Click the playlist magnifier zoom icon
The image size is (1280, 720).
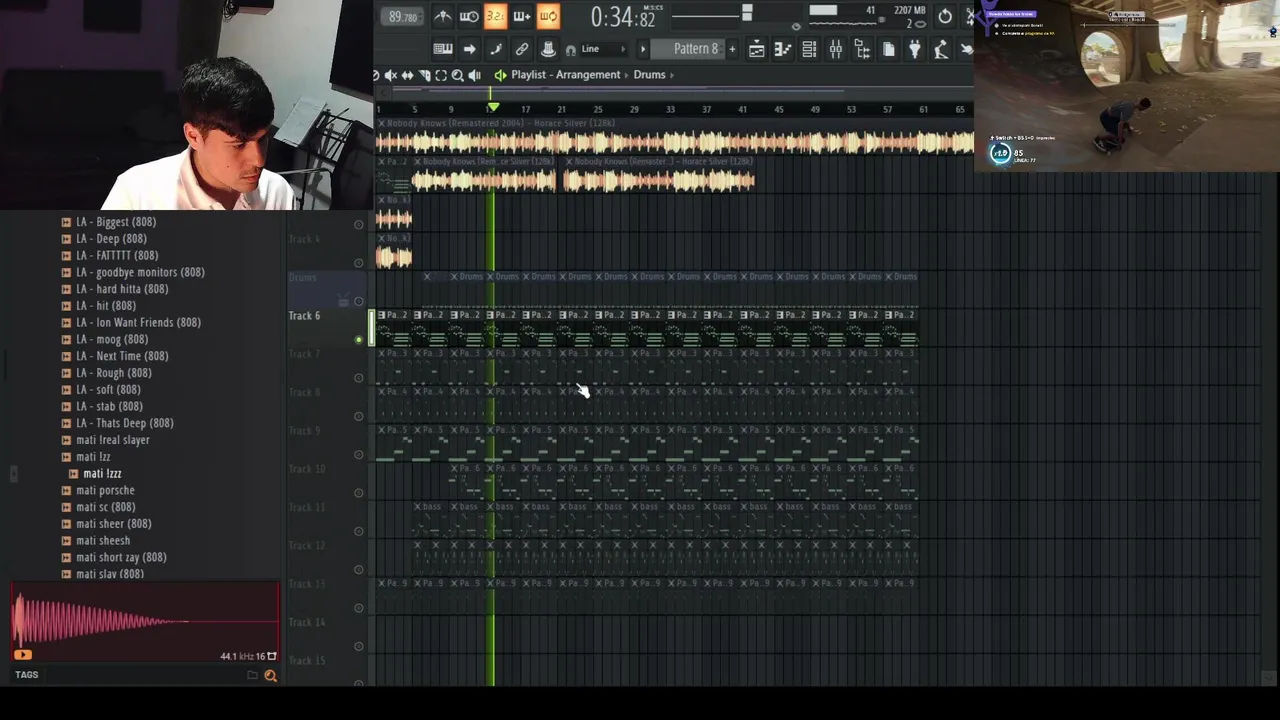pos(458,75)
